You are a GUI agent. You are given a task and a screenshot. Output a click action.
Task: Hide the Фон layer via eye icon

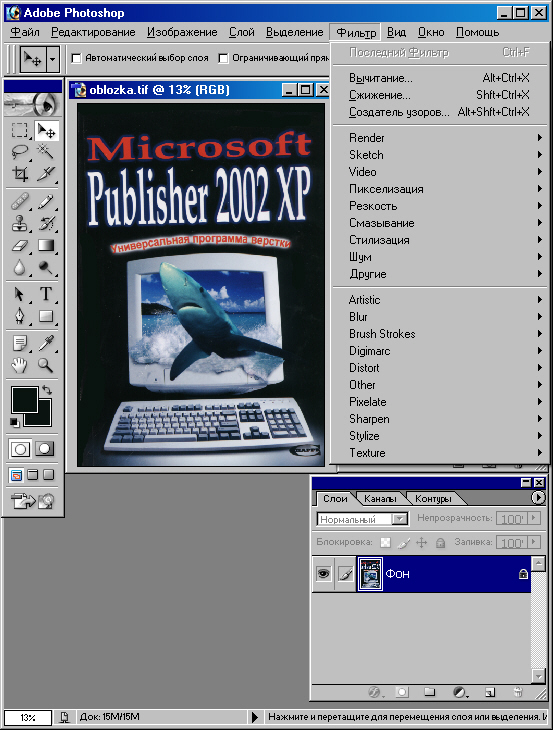(x=323, y=574)
